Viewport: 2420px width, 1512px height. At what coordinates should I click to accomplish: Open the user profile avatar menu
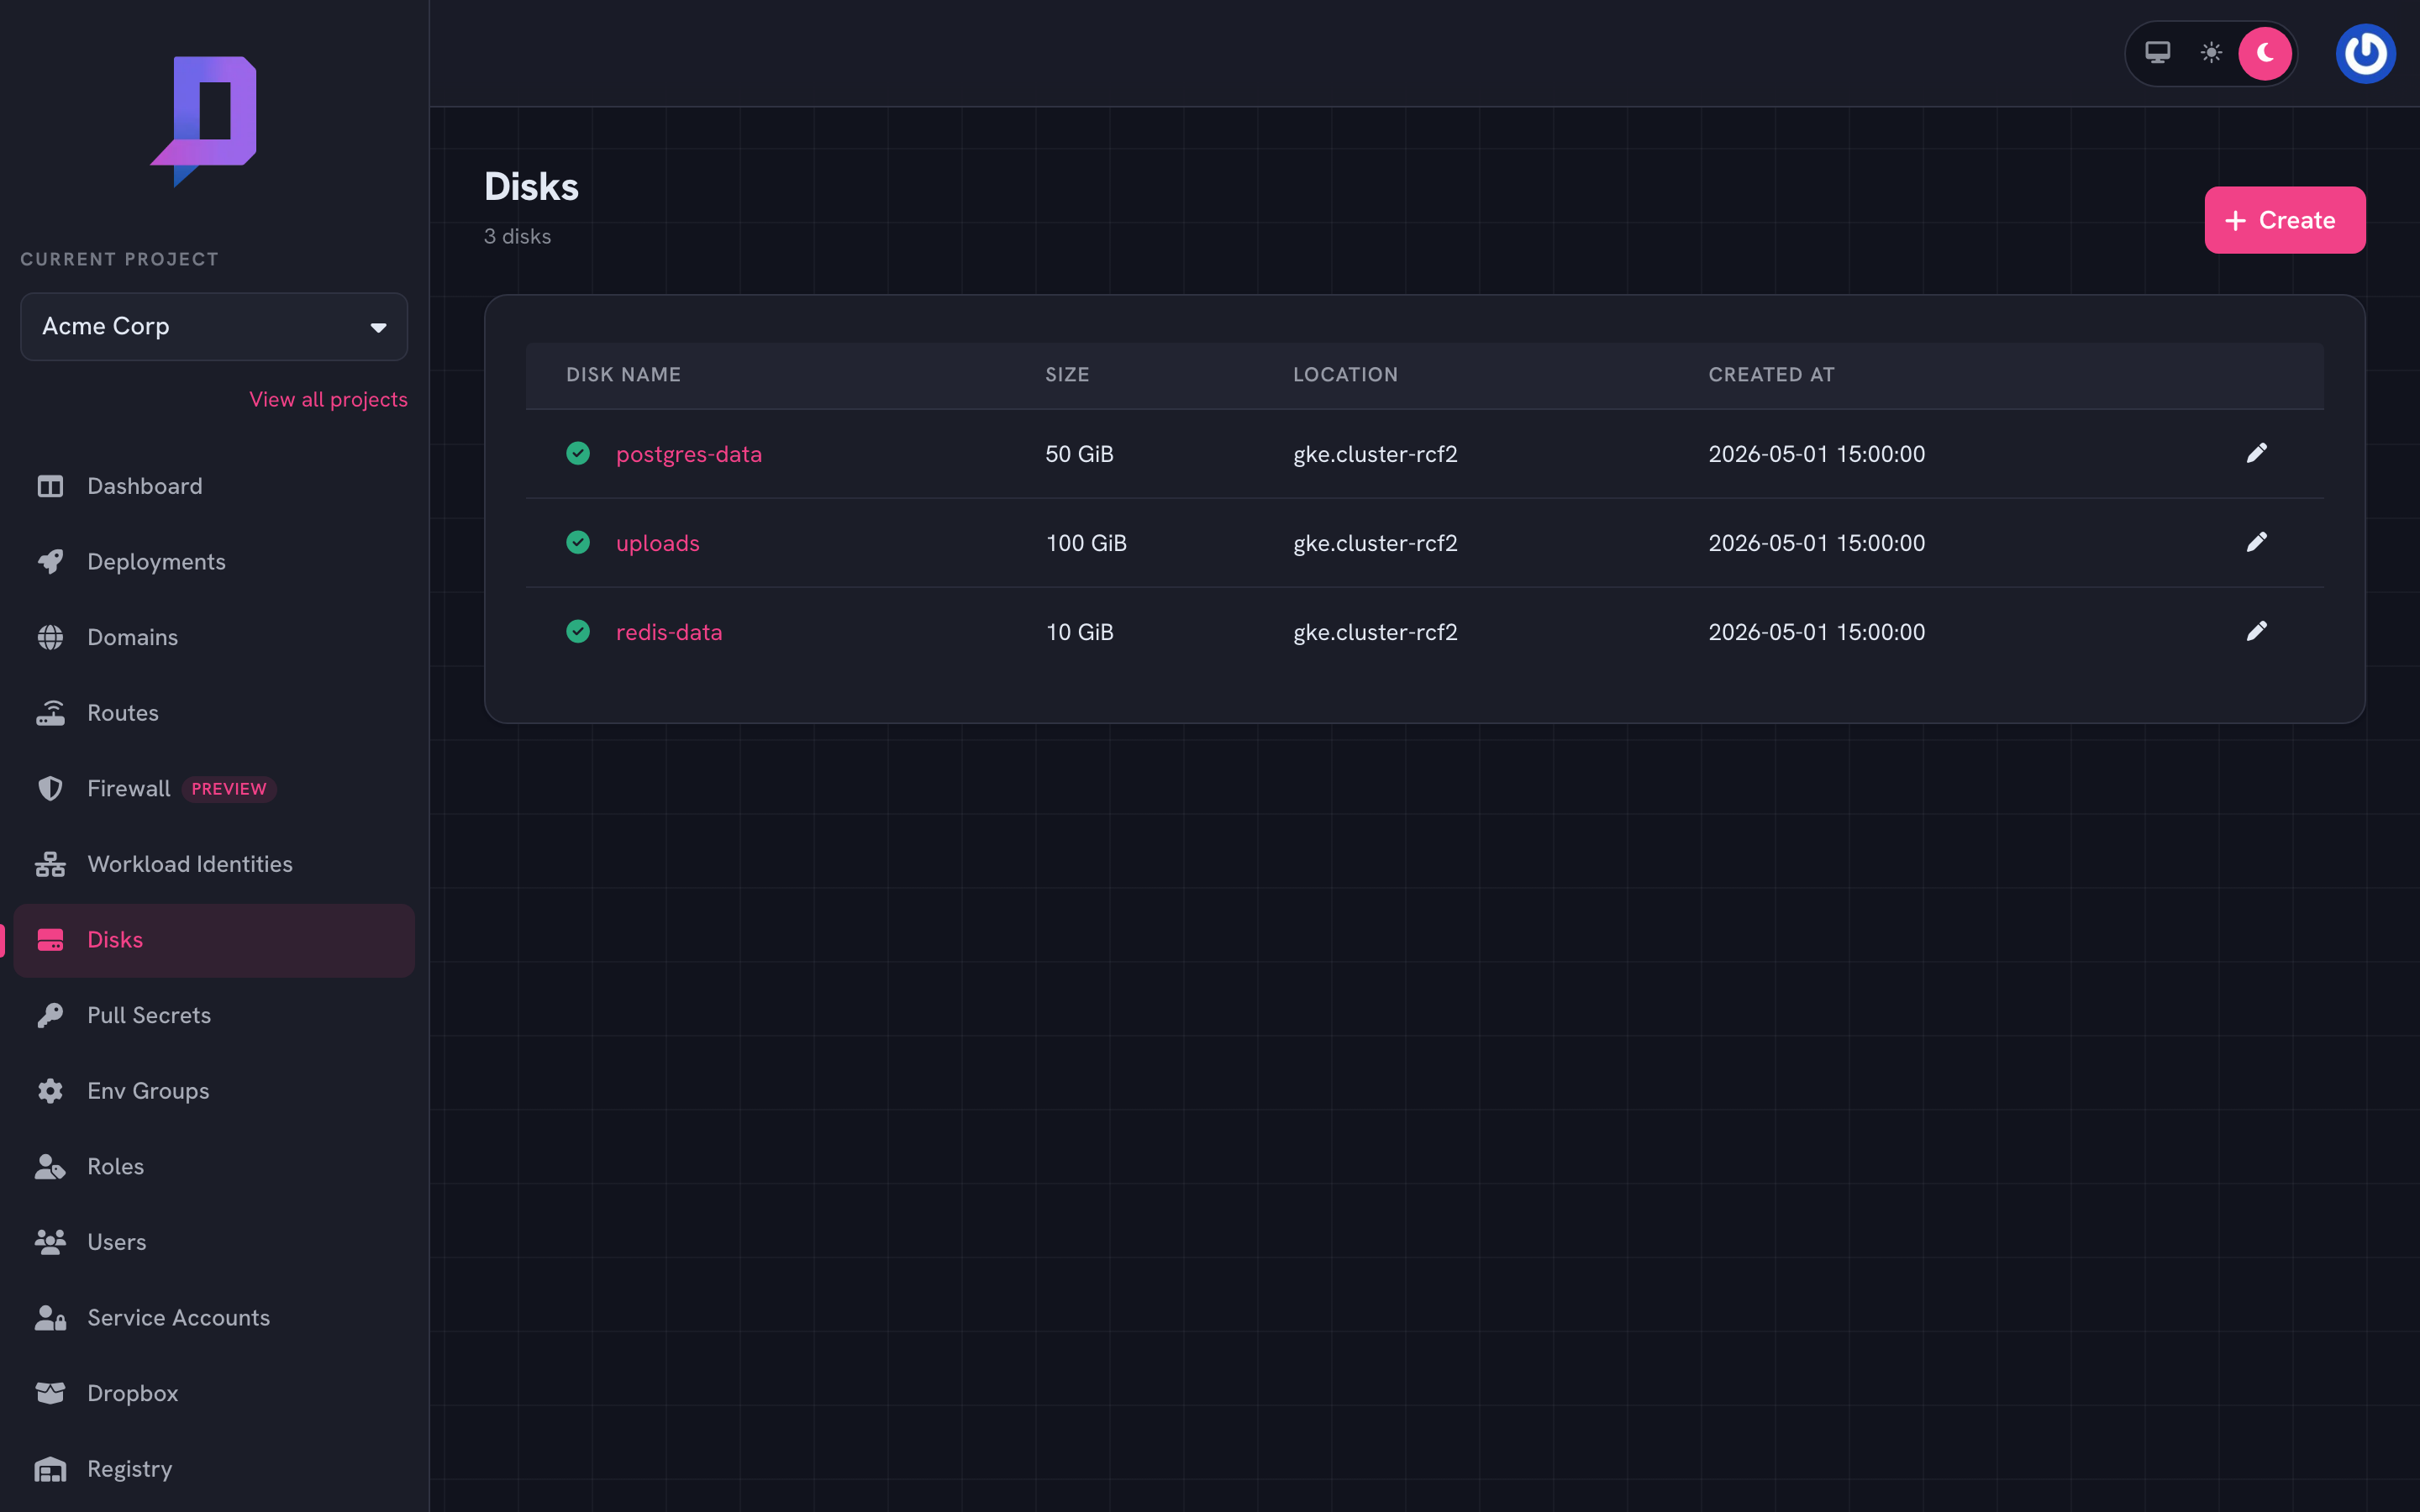pyautogui.click(x=2365, y=53)
